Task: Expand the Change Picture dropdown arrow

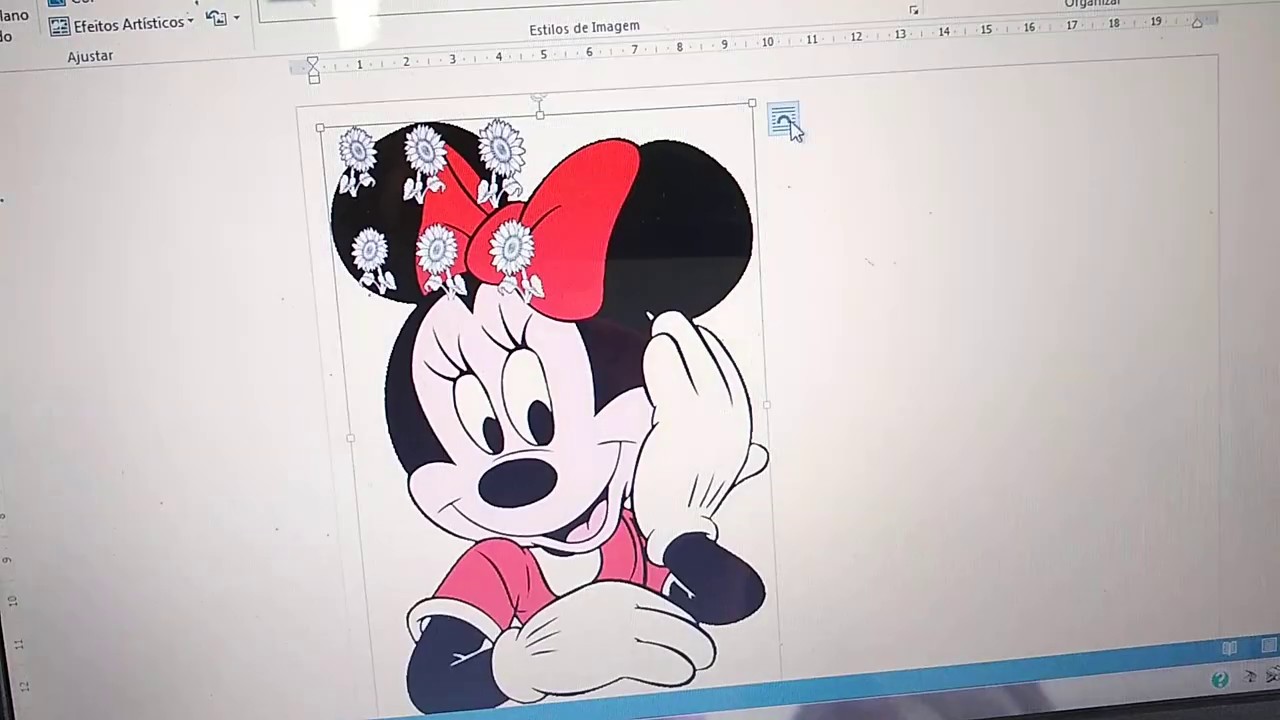Action: click(x=236, y=18)
